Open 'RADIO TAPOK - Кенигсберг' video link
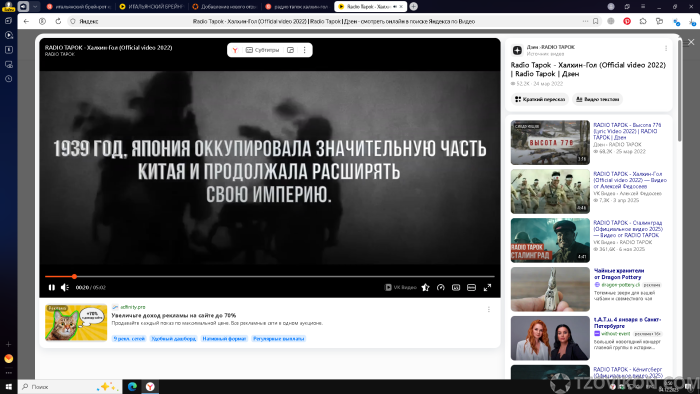This screenshot has height=394, width=700. 628,372
